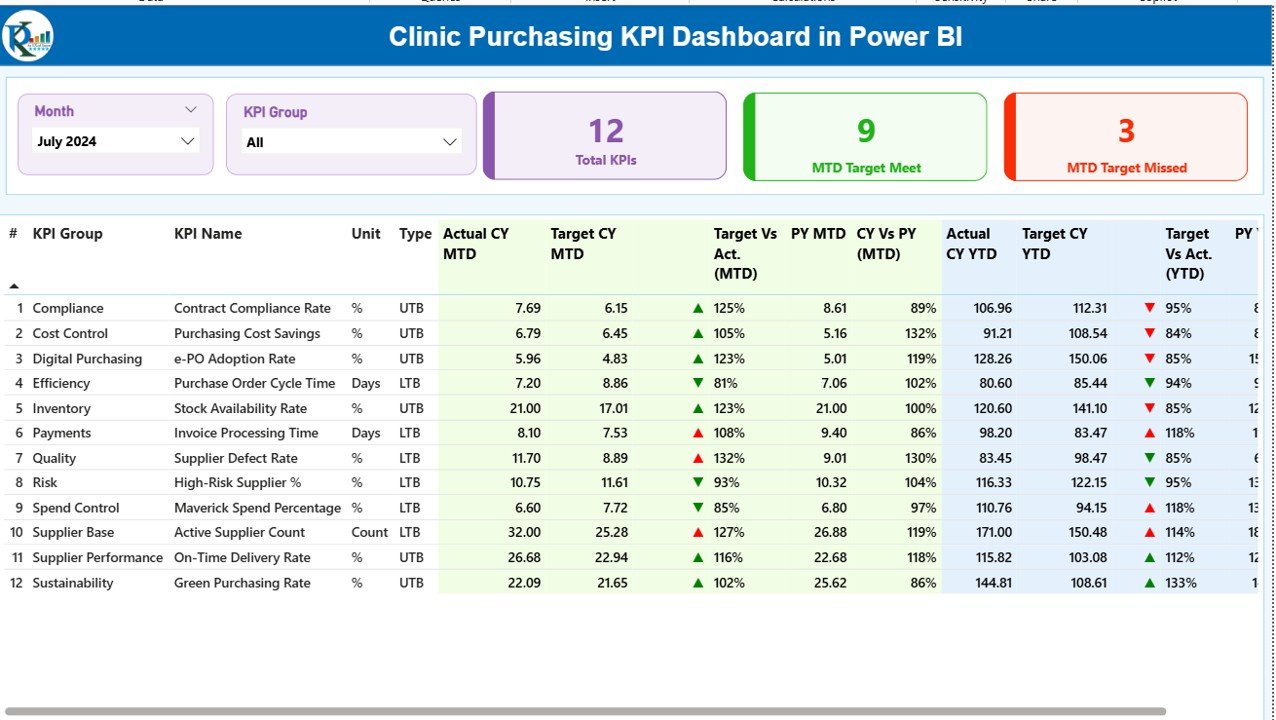The image size is (1276, 720).
Task: Click the green up arrow beside Contract Compliance Rate MTD
Action: [698, 308]
